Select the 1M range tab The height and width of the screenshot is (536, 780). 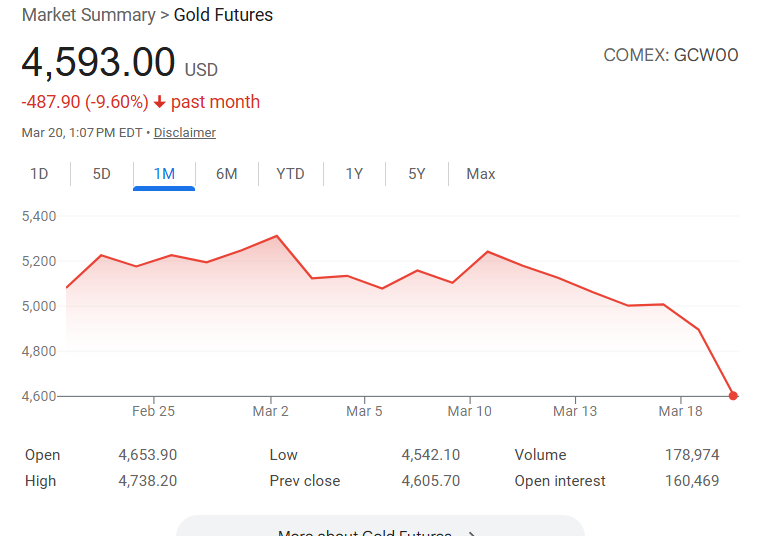[x=164, y=174]
